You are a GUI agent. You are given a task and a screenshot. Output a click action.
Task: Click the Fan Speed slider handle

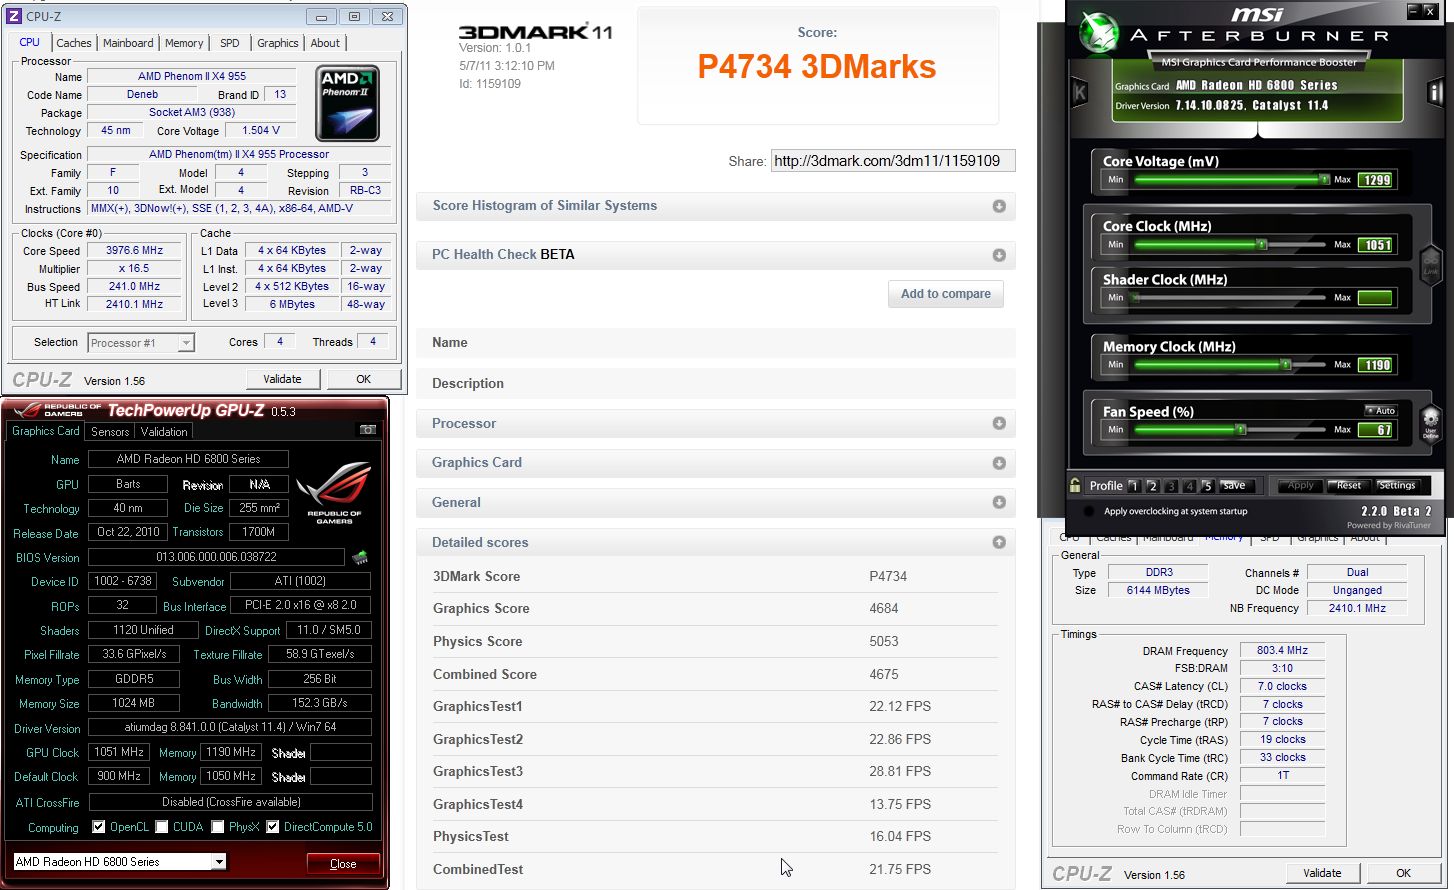coord(1240,429)
